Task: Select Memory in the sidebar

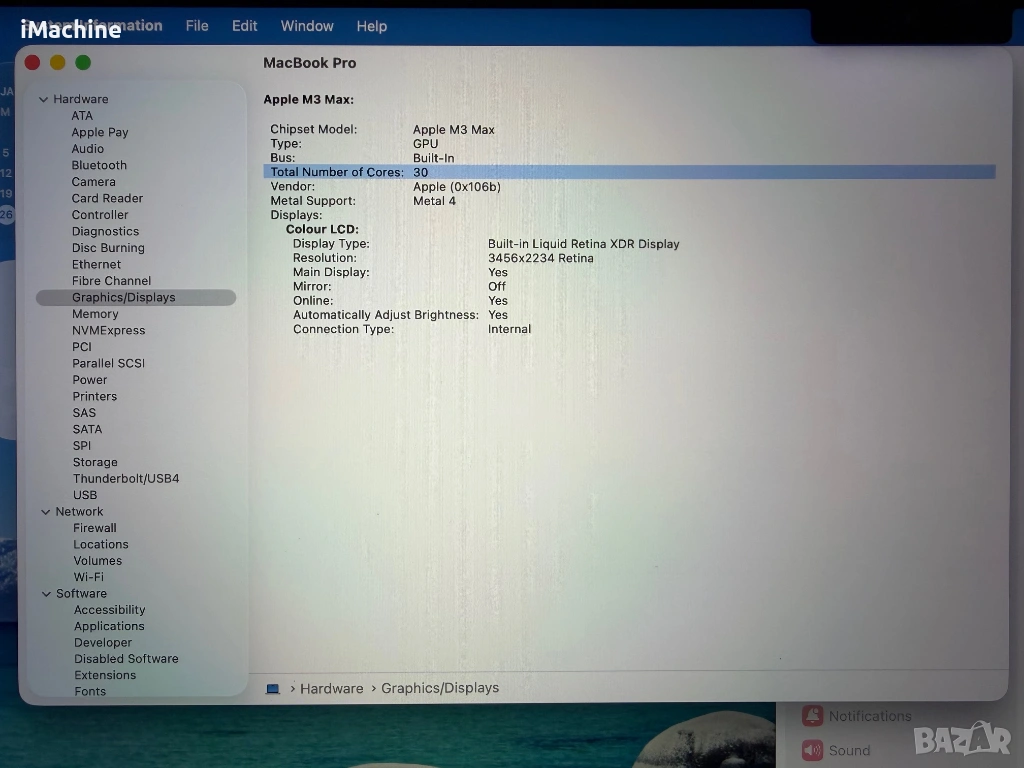Action: tap(95, 314)
